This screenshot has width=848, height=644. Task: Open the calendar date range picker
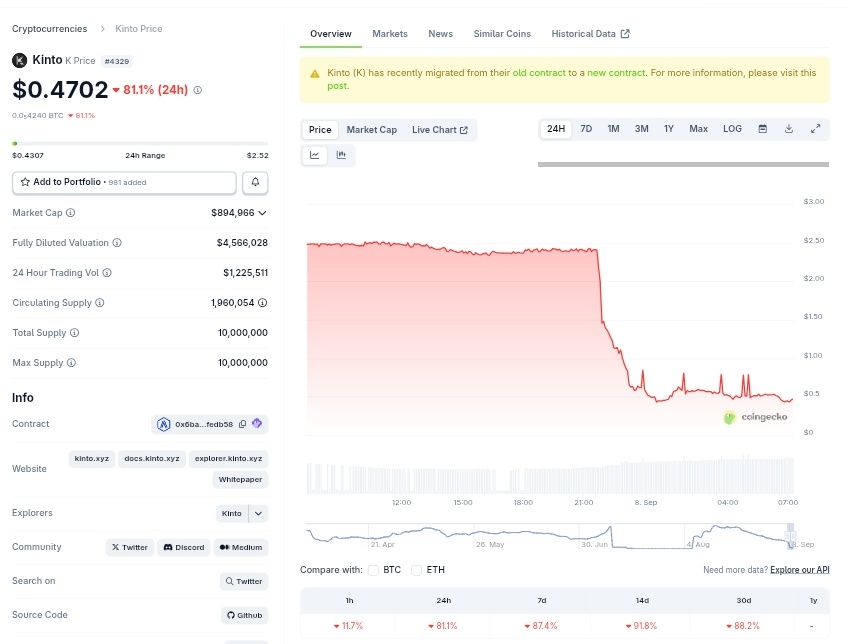pos(763,129)
